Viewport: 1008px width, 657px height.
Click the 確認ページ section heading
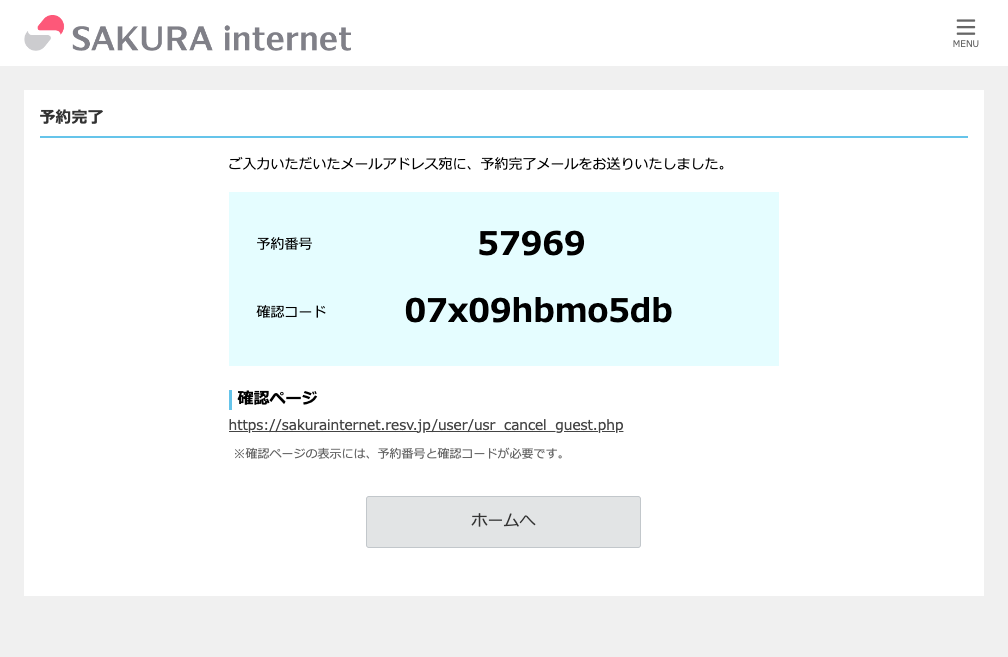277,398
